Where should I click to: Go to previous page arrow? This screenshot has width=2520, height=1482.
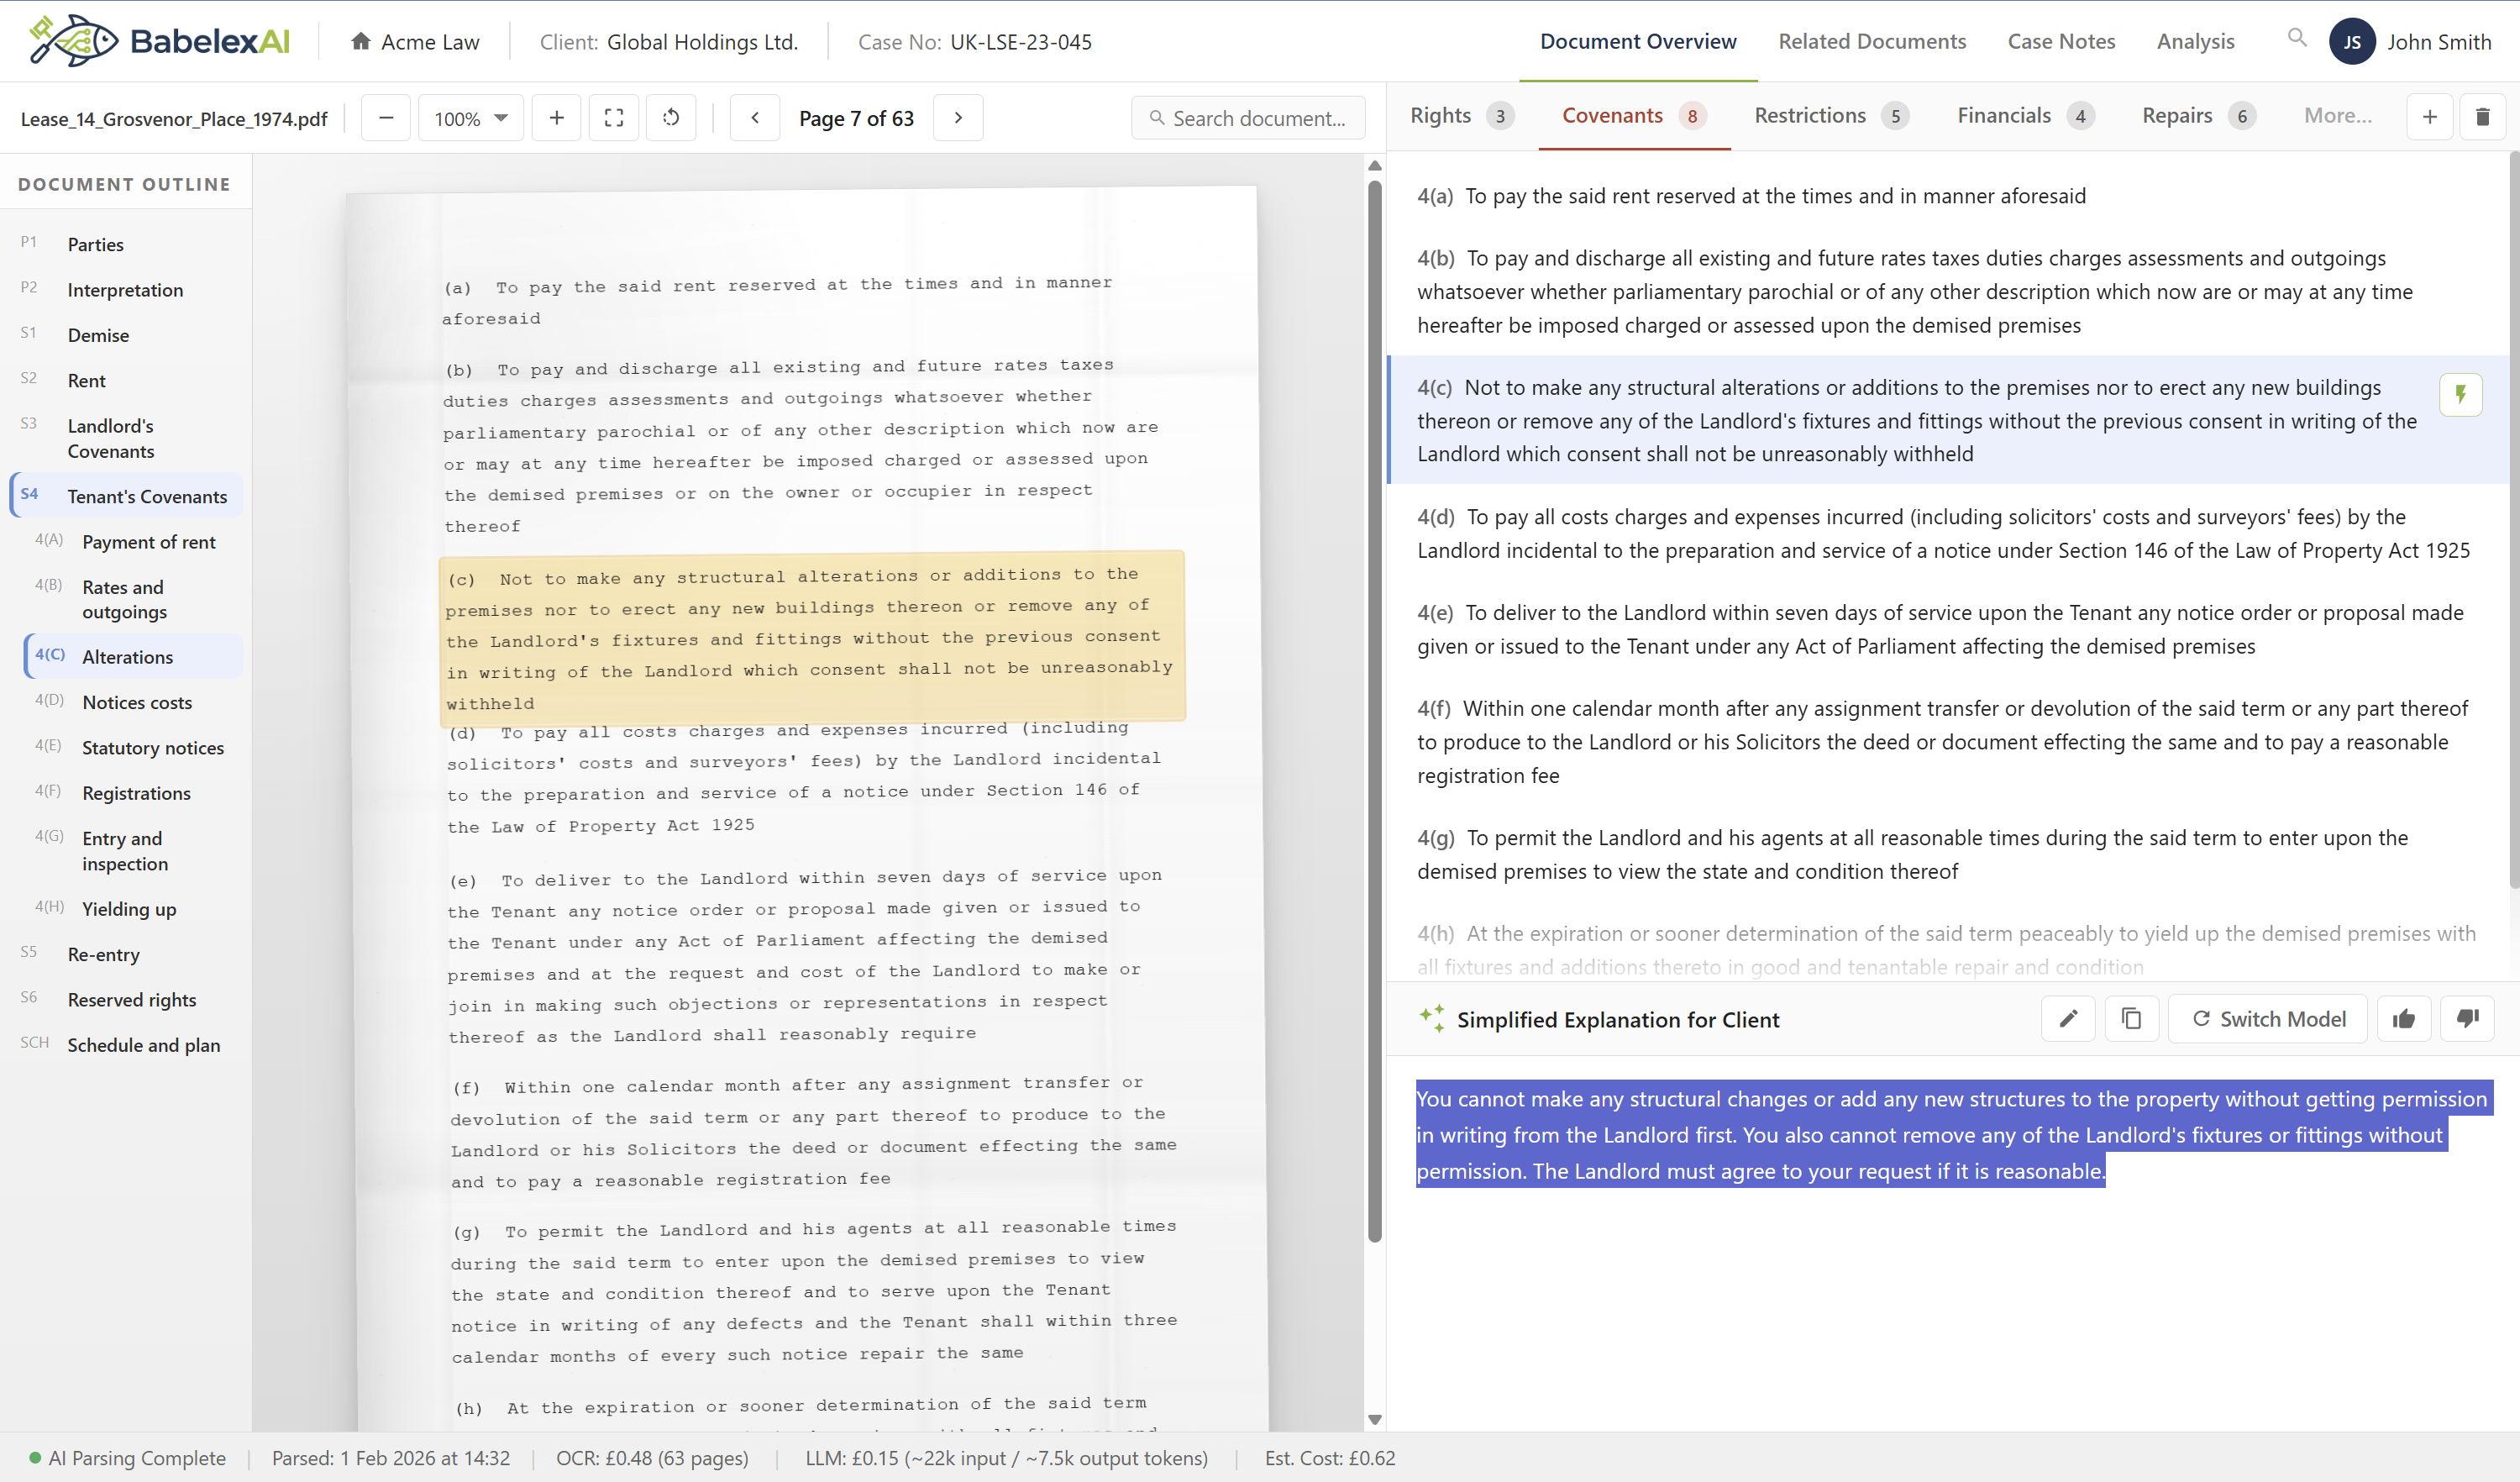(x=755, y=118)
